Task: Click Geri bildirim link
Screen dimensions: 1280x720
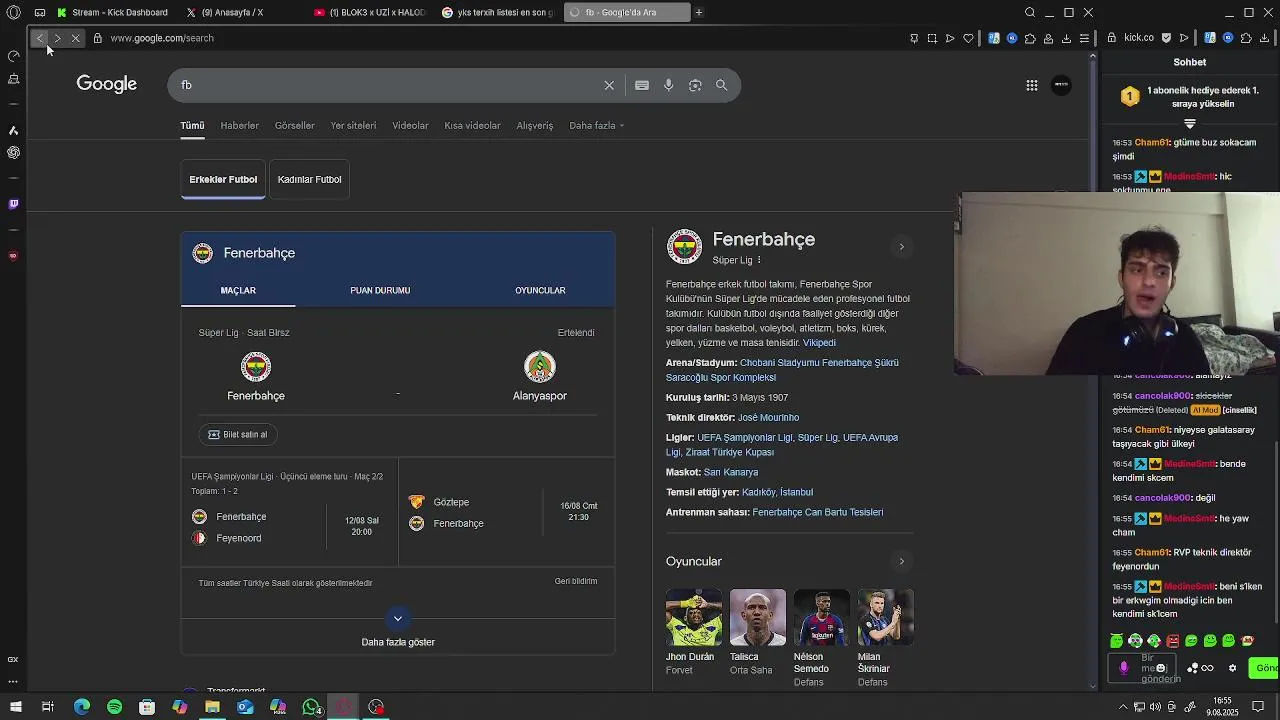Action: click(576, 581)
